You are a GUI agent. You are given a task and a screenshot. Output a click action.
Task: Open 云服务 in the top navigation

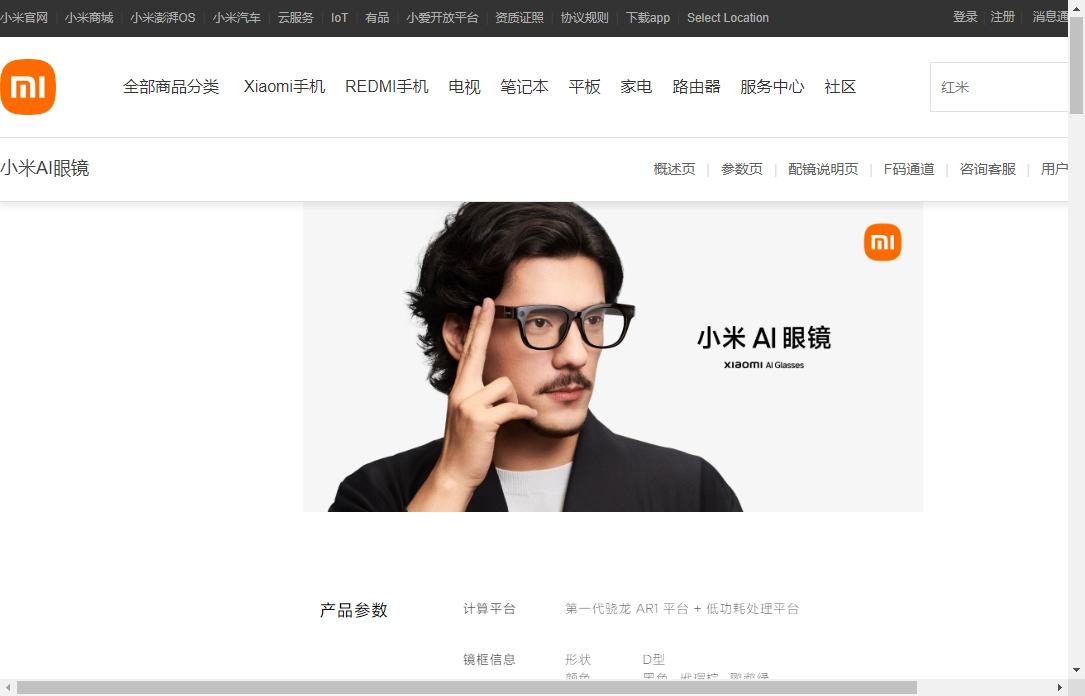295,17
